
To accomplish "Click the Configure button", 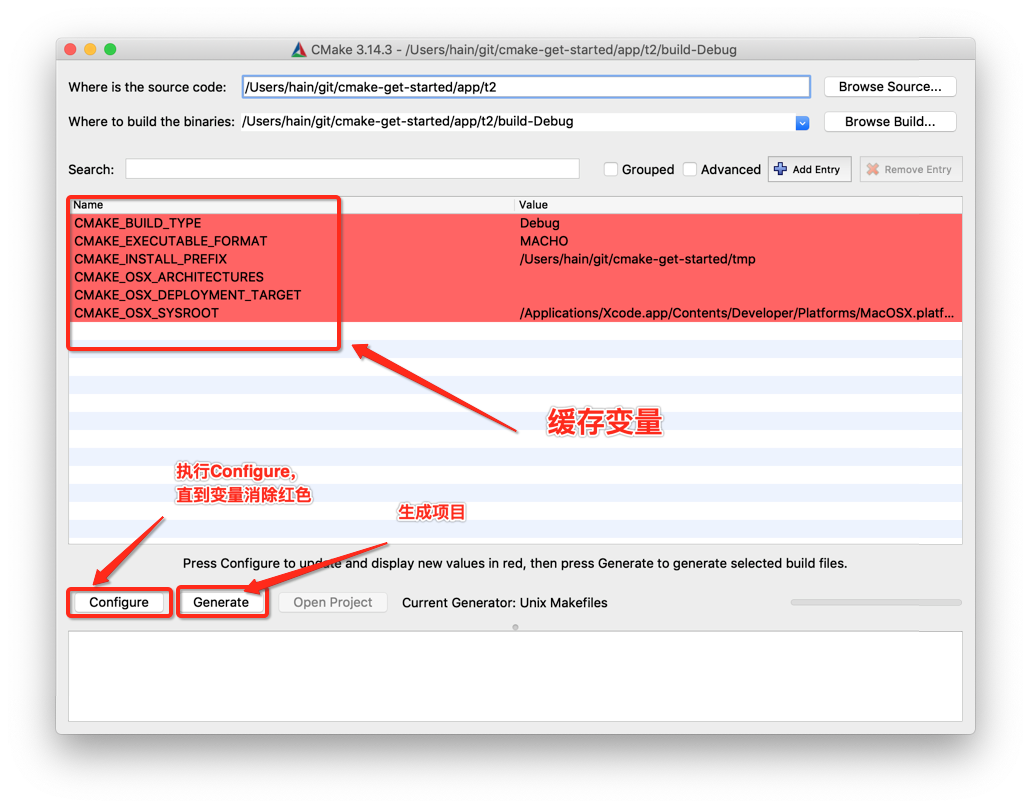I will pyautogui.click(x=119, y=602).
